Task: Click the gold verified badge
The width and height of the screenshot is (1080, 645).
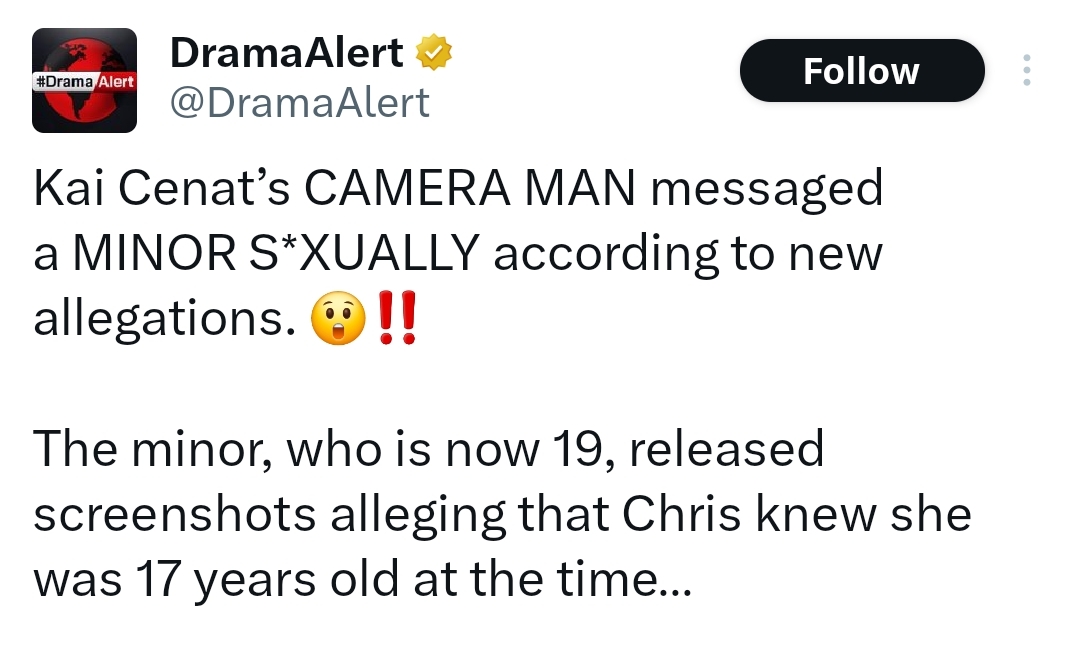Action: pos(433,53)
